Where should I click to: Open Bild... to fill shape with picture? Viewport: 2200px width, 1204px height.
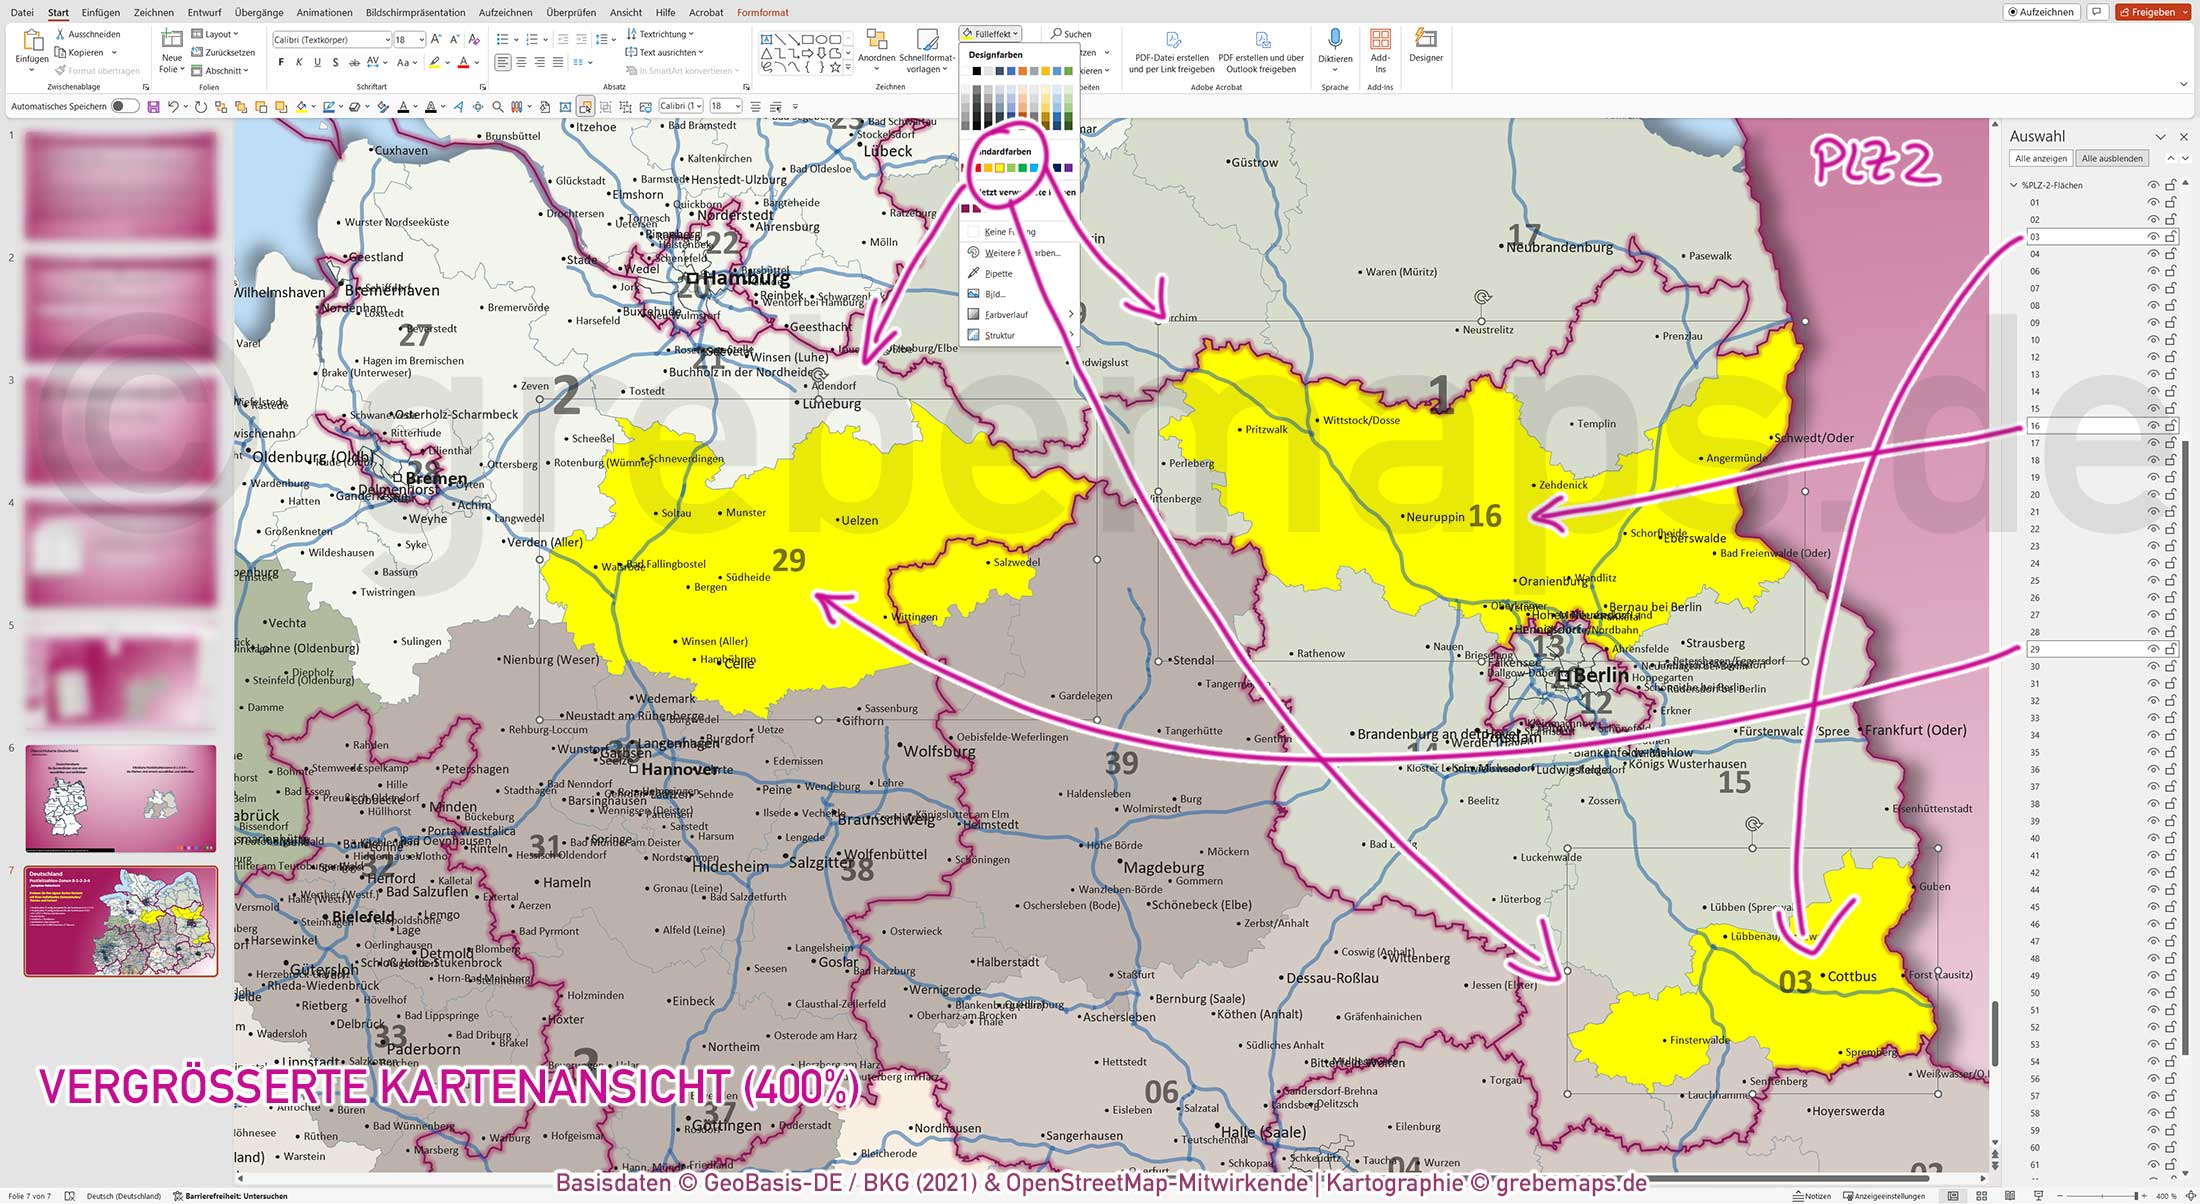point(995,293)
